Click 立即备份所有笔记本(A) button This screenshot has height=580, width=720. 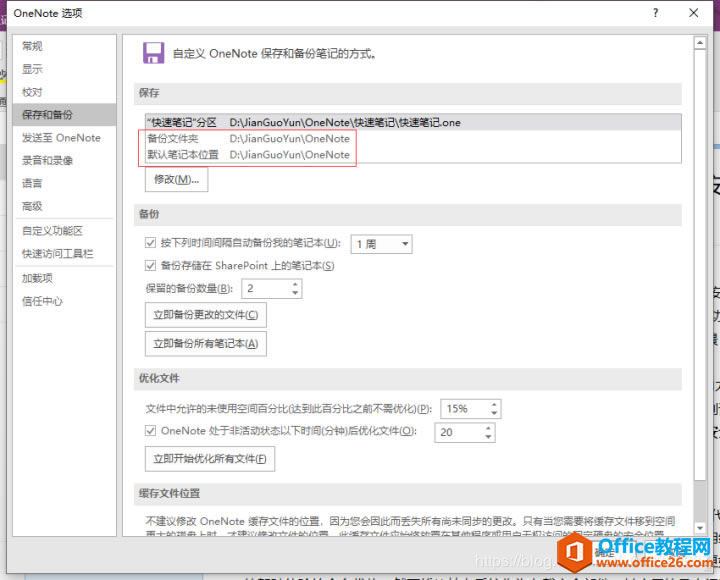pyautogui.click(x=206, y=343)
